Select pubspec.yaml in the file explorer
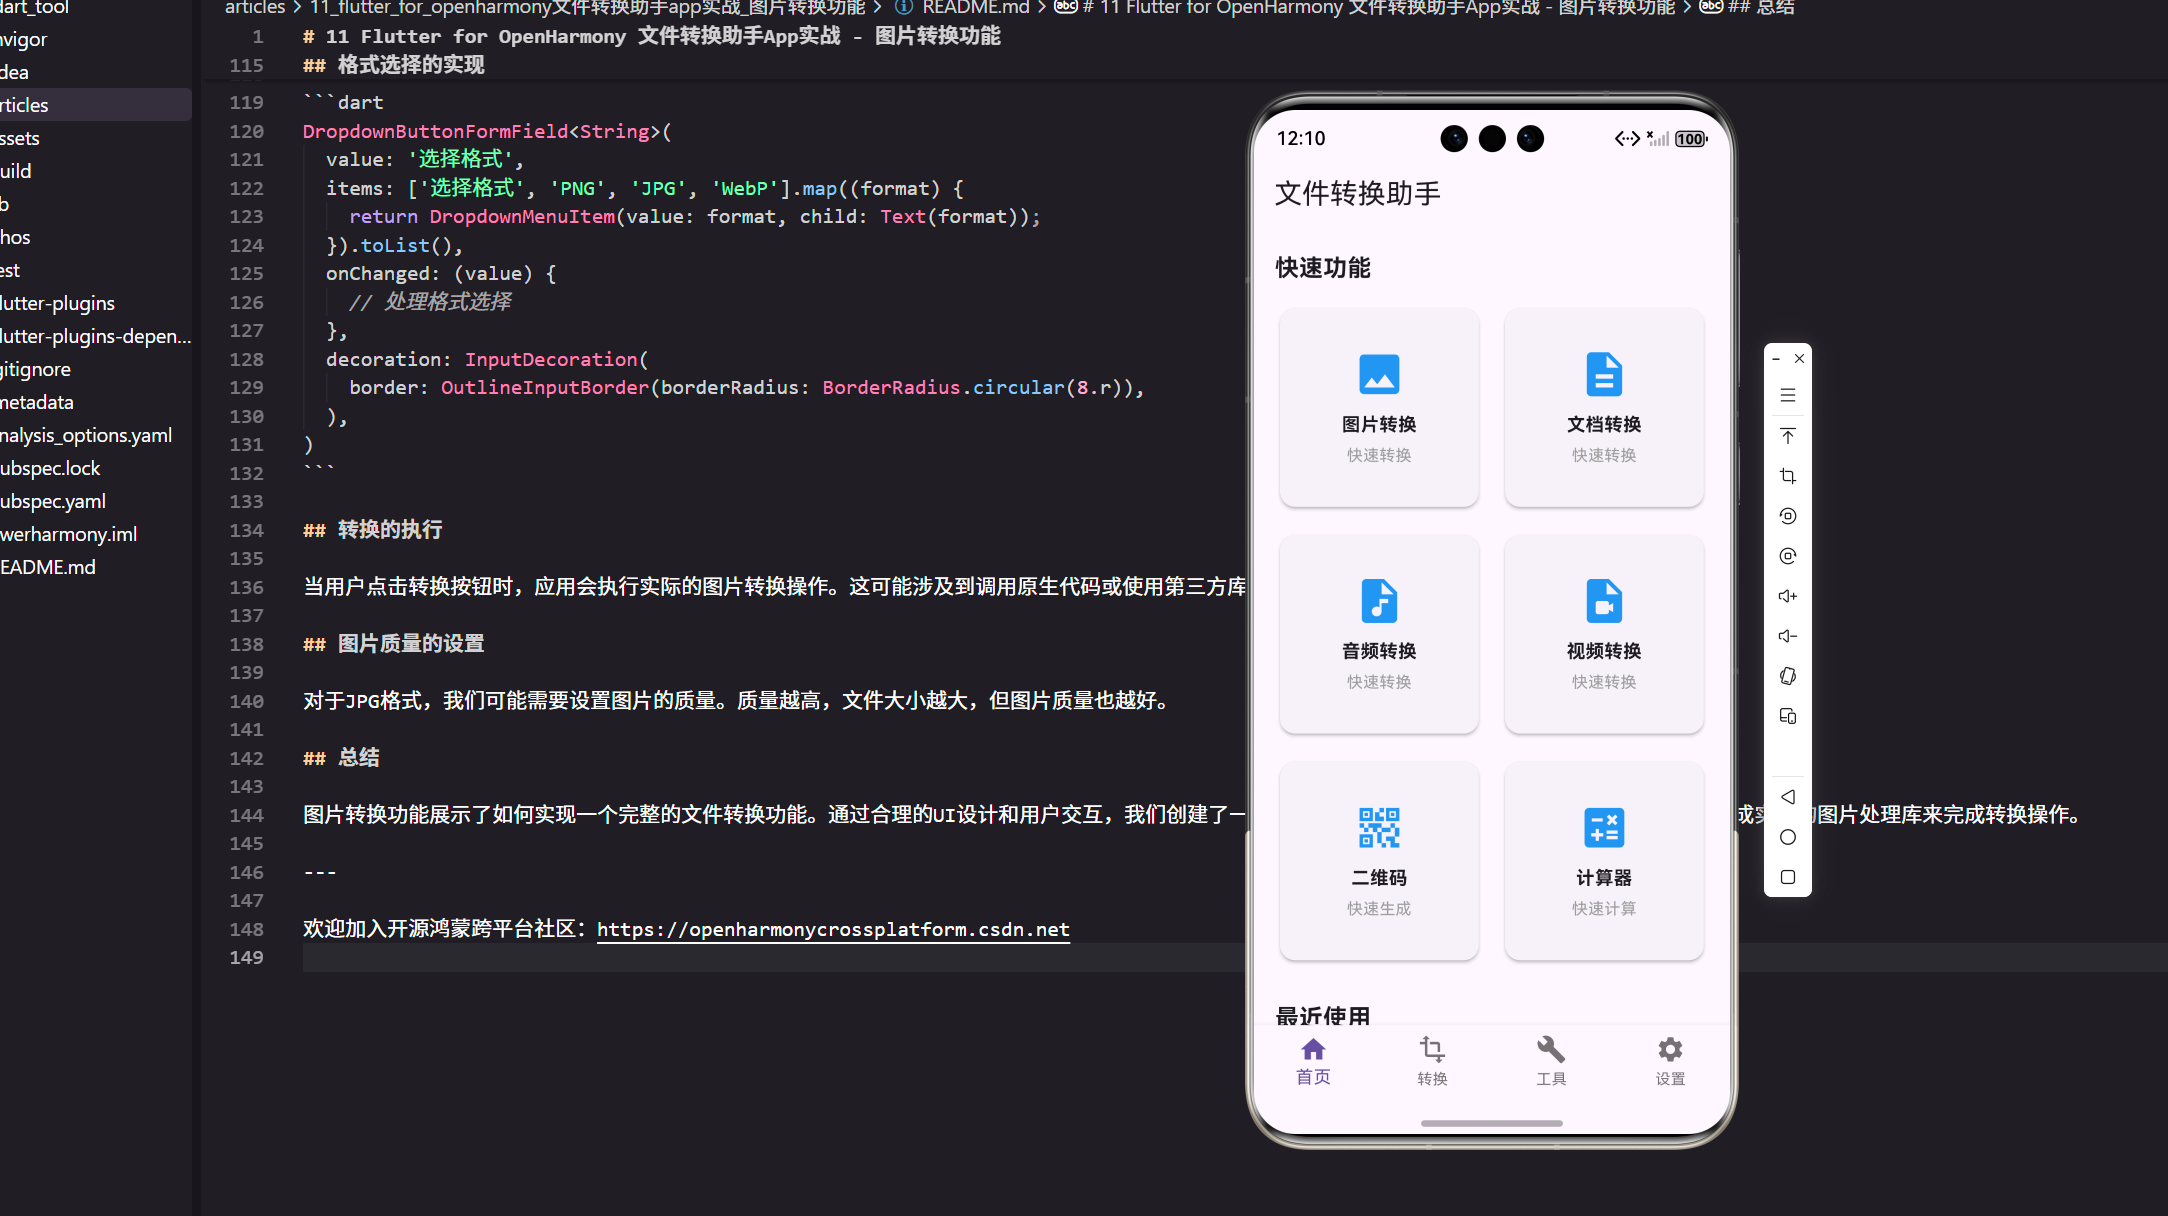 click(x=53, y=500)
